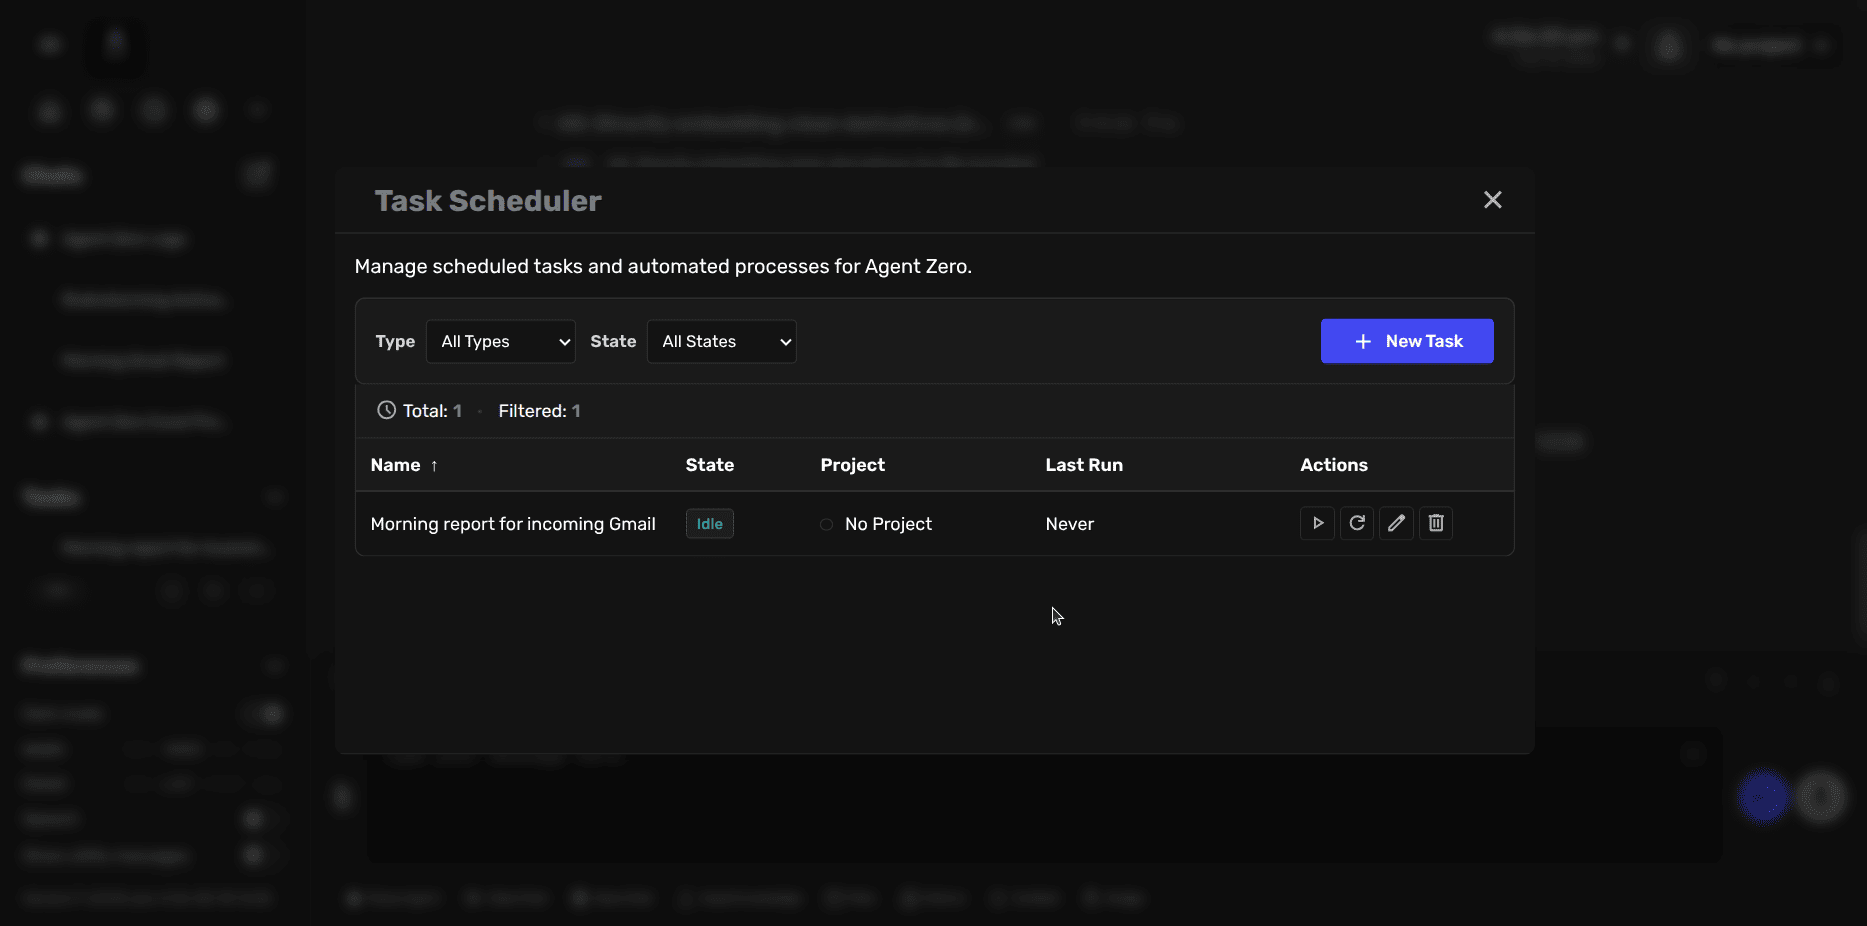Select the State column header

click(709, 465)
